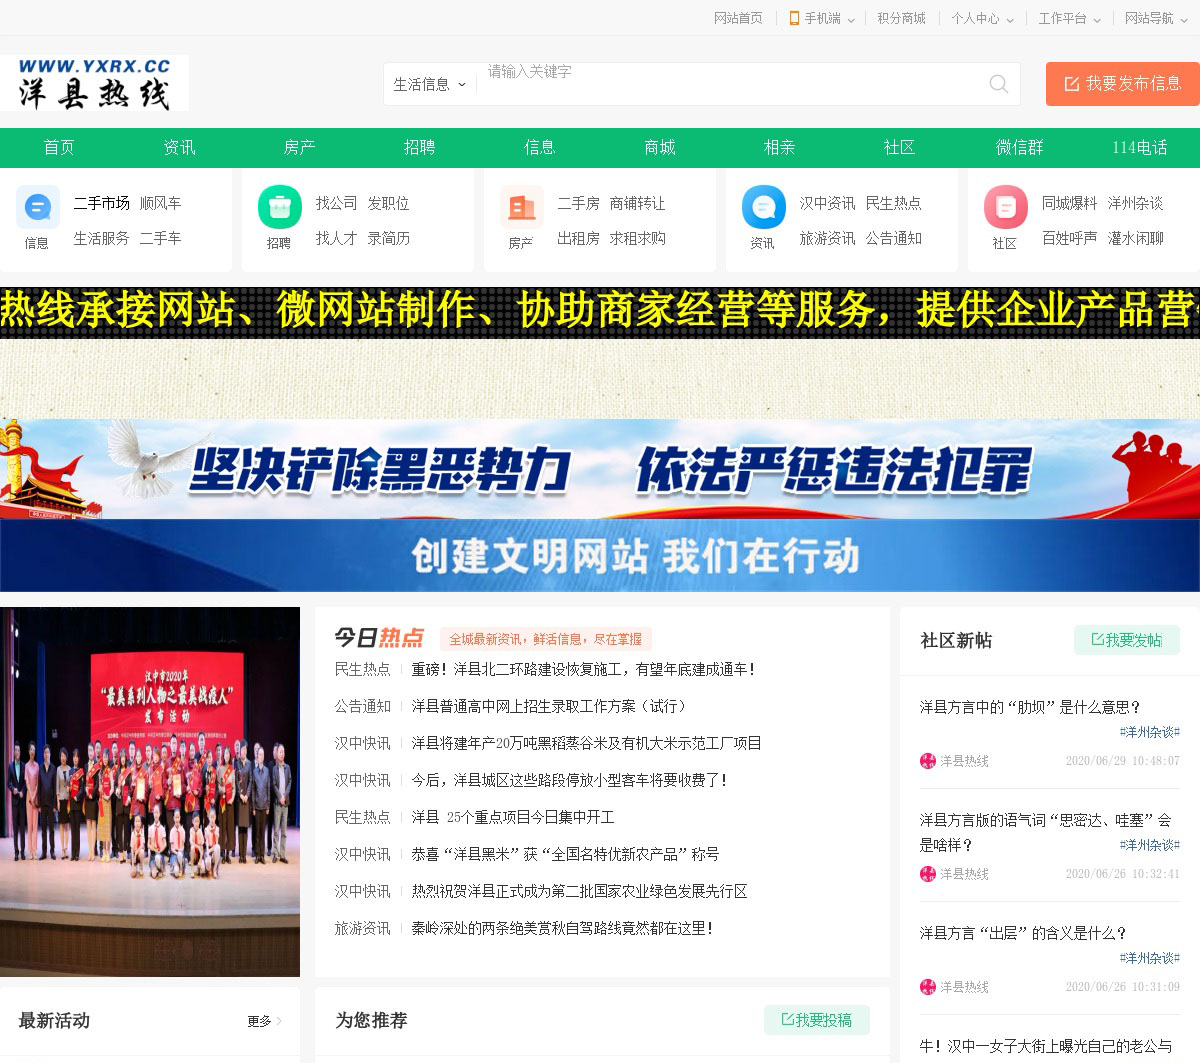The image size is (1200, 1063).
Task: Click the search magnifier icon
Action: [998, 84]
